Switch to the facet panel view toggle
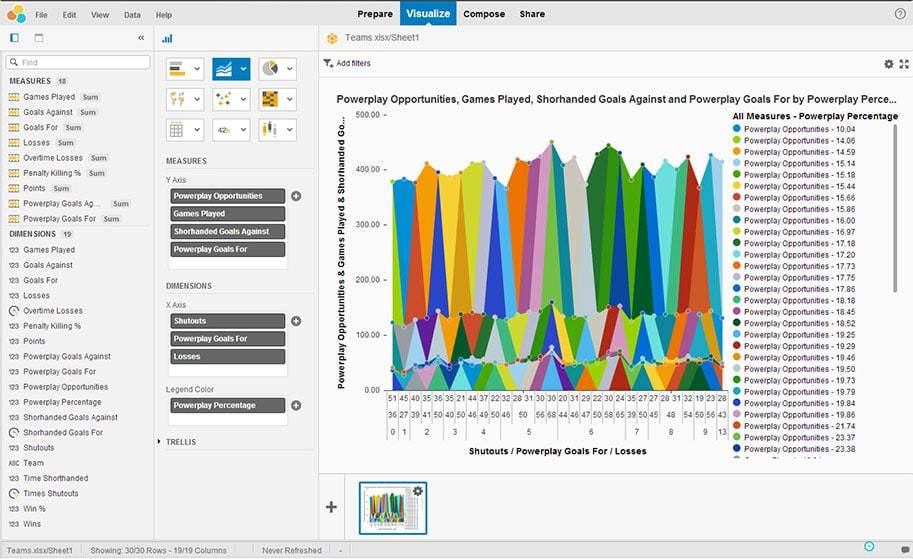Screen dimensions: 913x559 pos(14,38)
